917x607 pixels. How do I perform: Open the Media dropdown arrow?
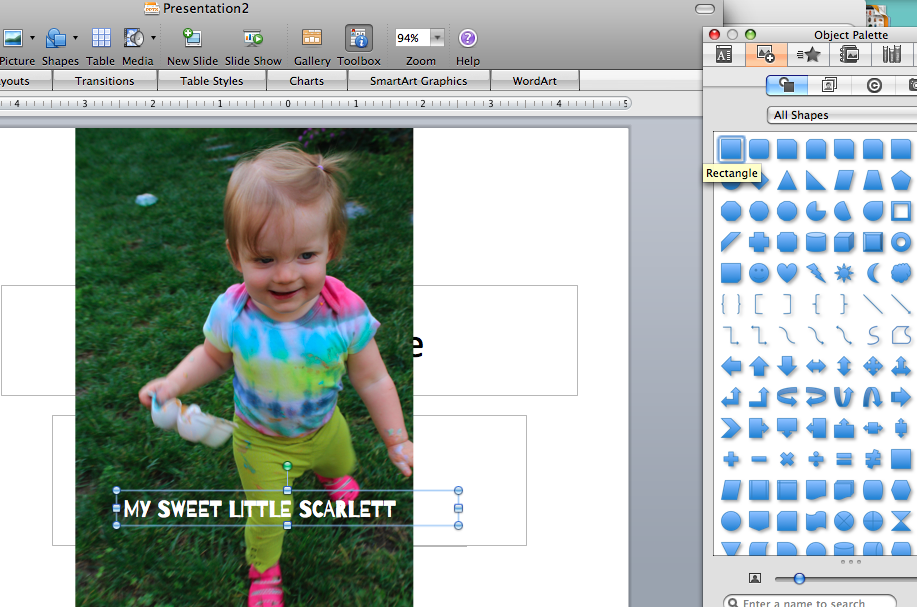[153, 38]
